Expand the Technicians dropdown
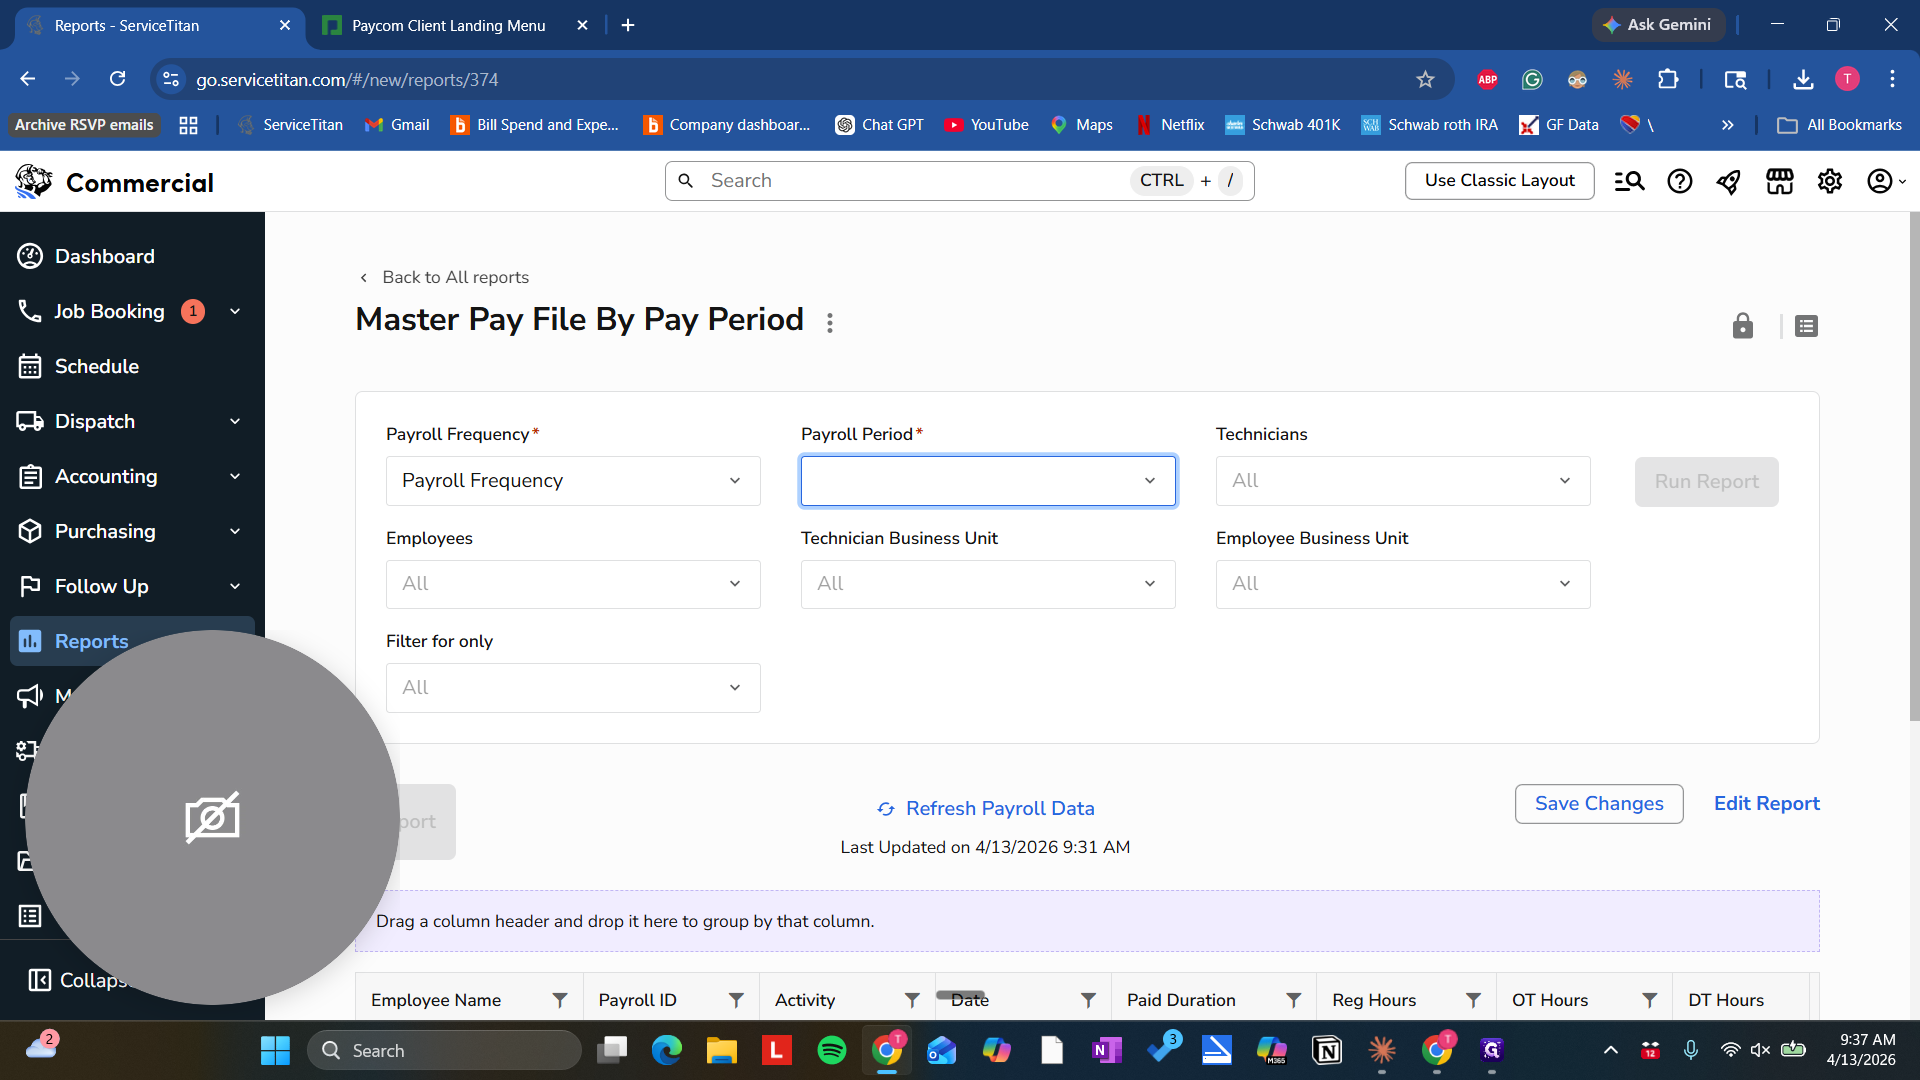The image size is (1920, 1080). click(x=1402, y=481)
